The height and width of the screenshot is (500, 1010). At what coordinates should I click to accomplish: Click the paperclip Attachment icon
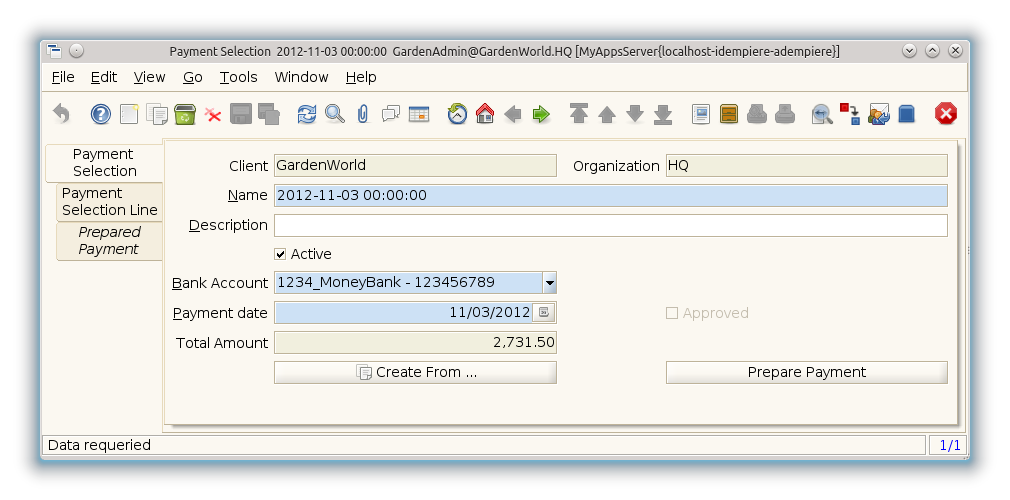click(362, 114)
